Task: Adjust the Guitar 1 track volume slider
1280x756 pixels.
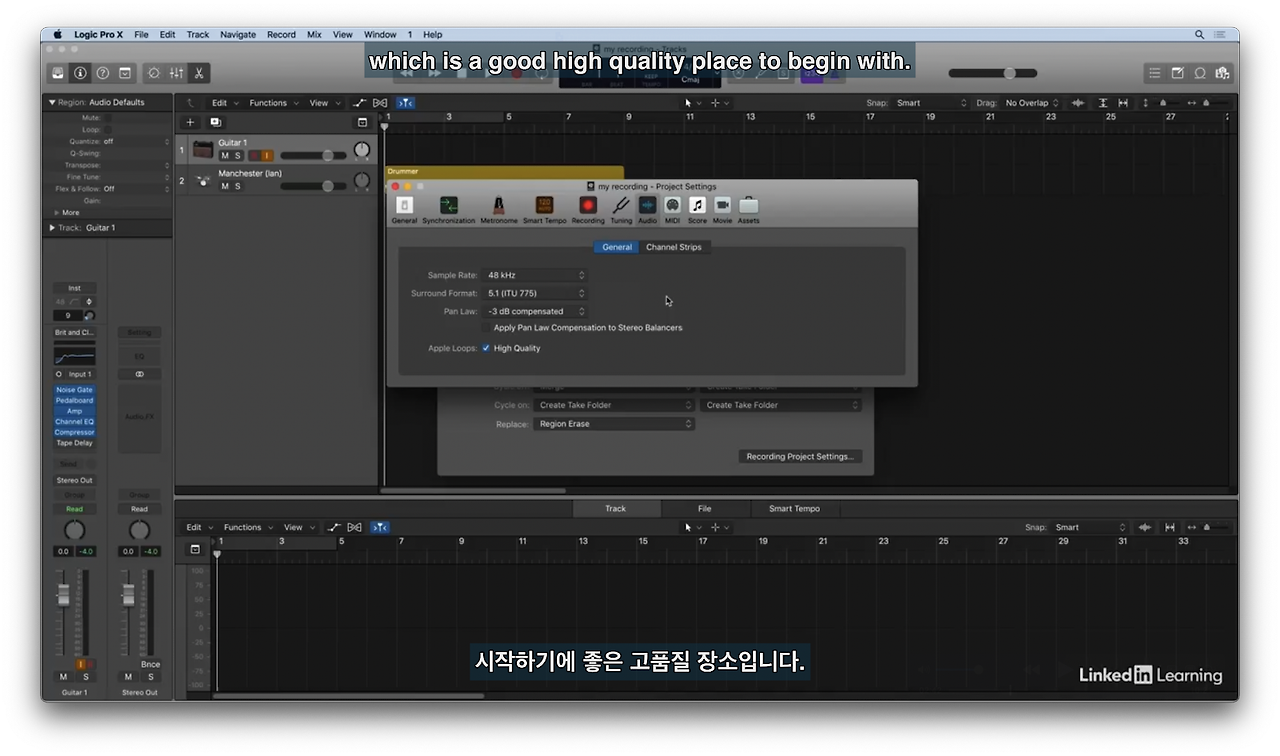Action: [313, 156]
